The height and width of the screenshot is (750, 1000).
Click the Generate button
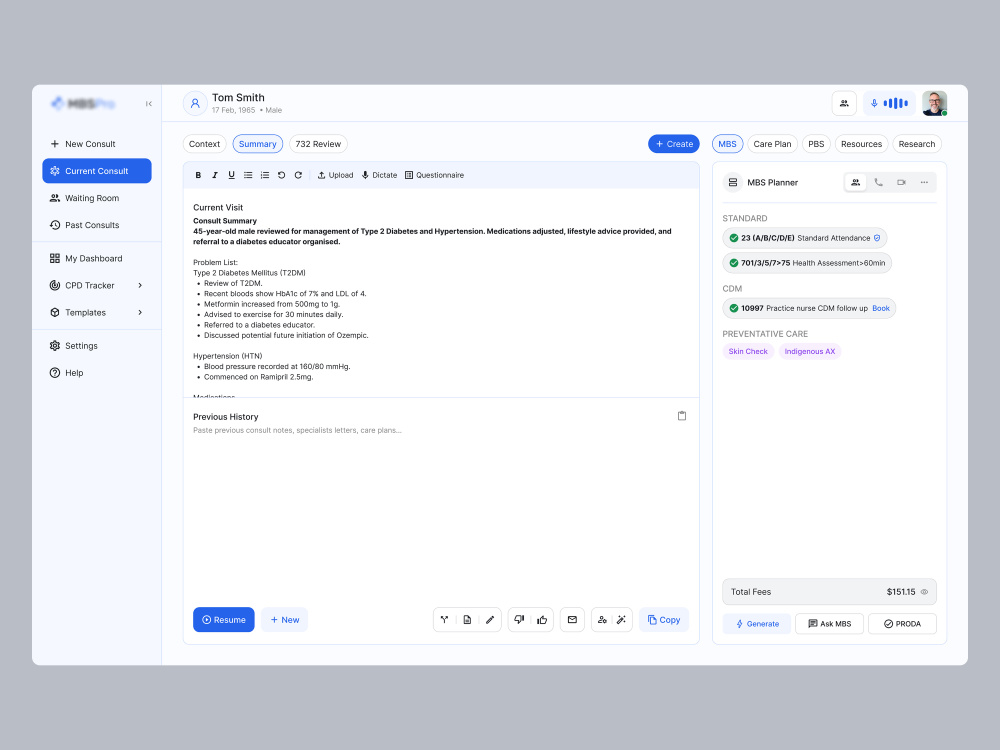coord(757,624)
